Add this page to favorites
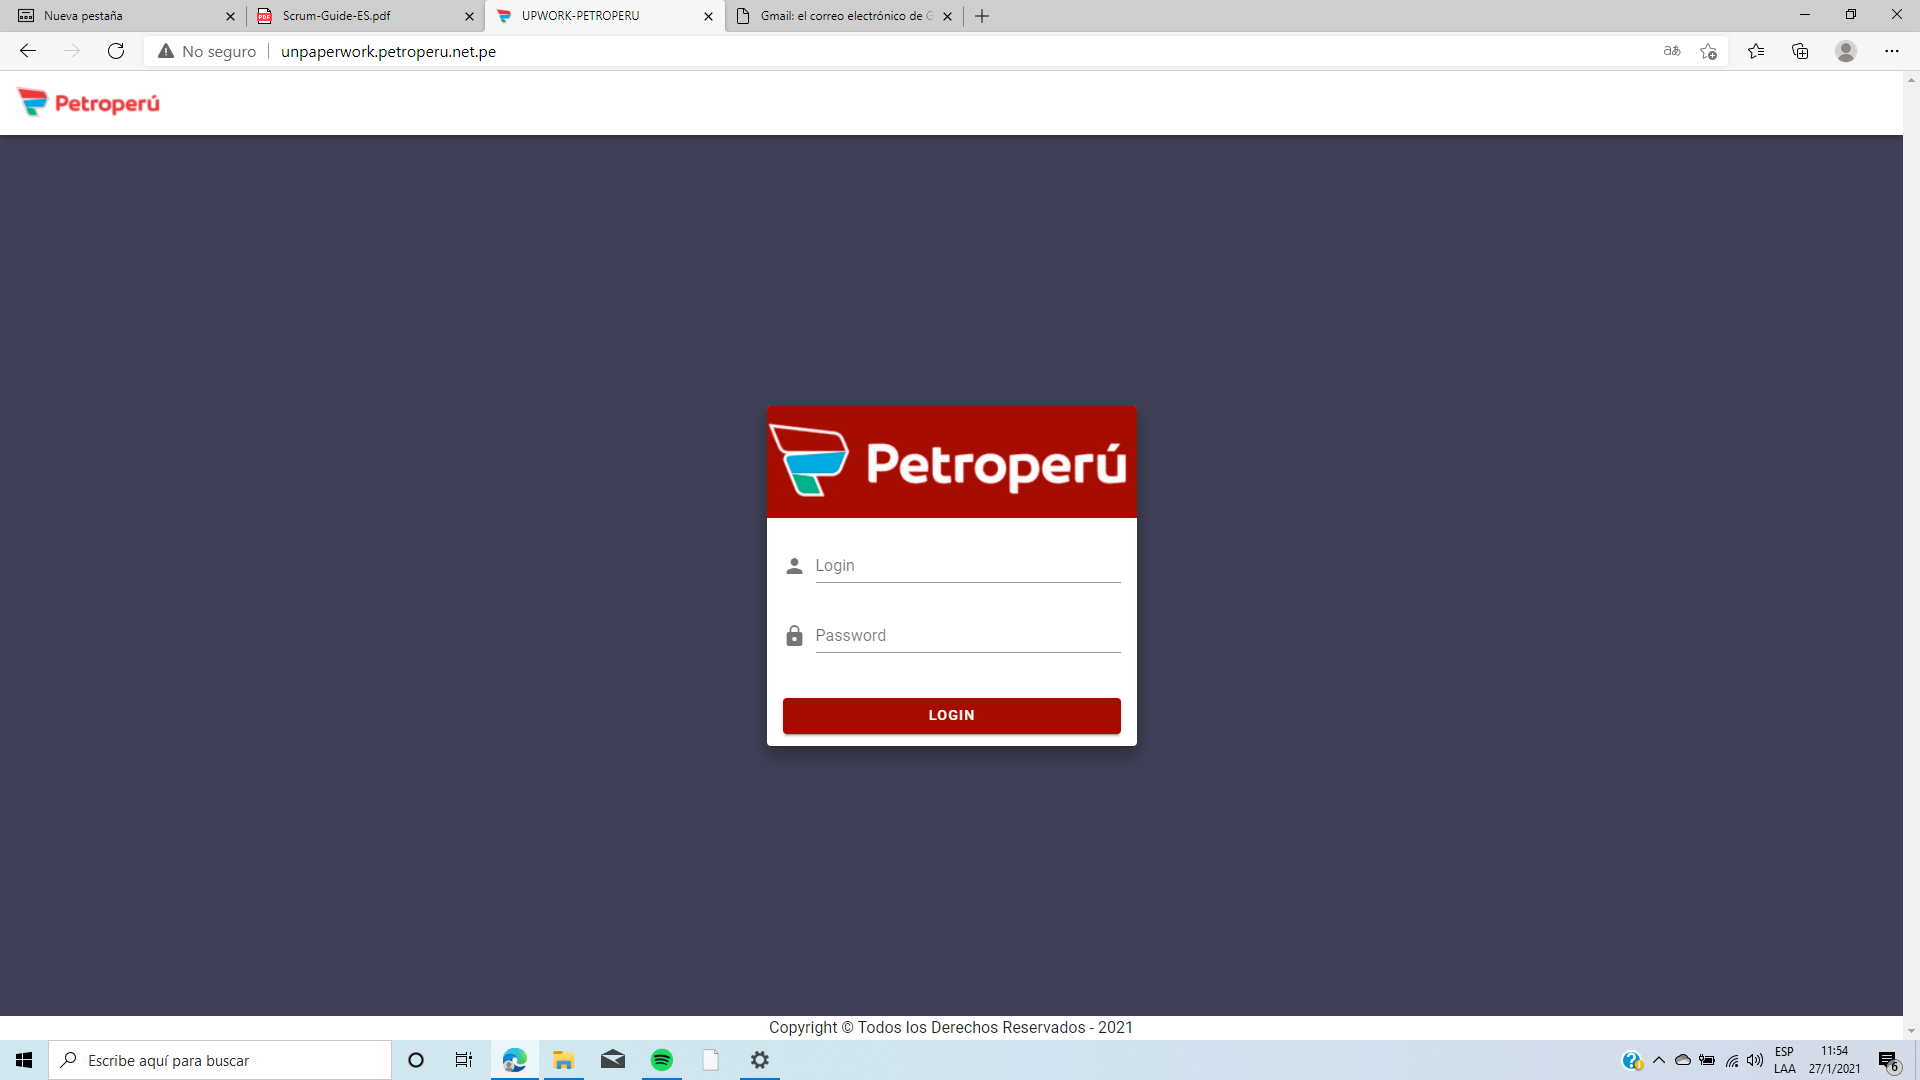This screenshot has height=1080, width=1920. point(1708,51)
